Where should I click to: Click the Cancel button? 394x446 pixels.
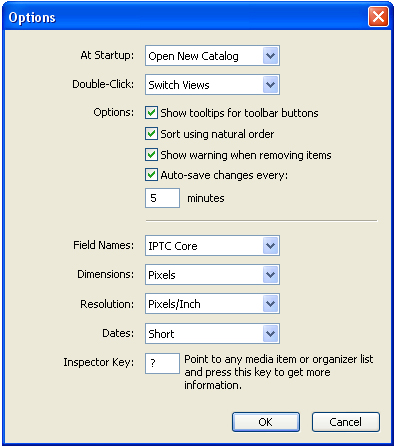[x=346, y=422]
